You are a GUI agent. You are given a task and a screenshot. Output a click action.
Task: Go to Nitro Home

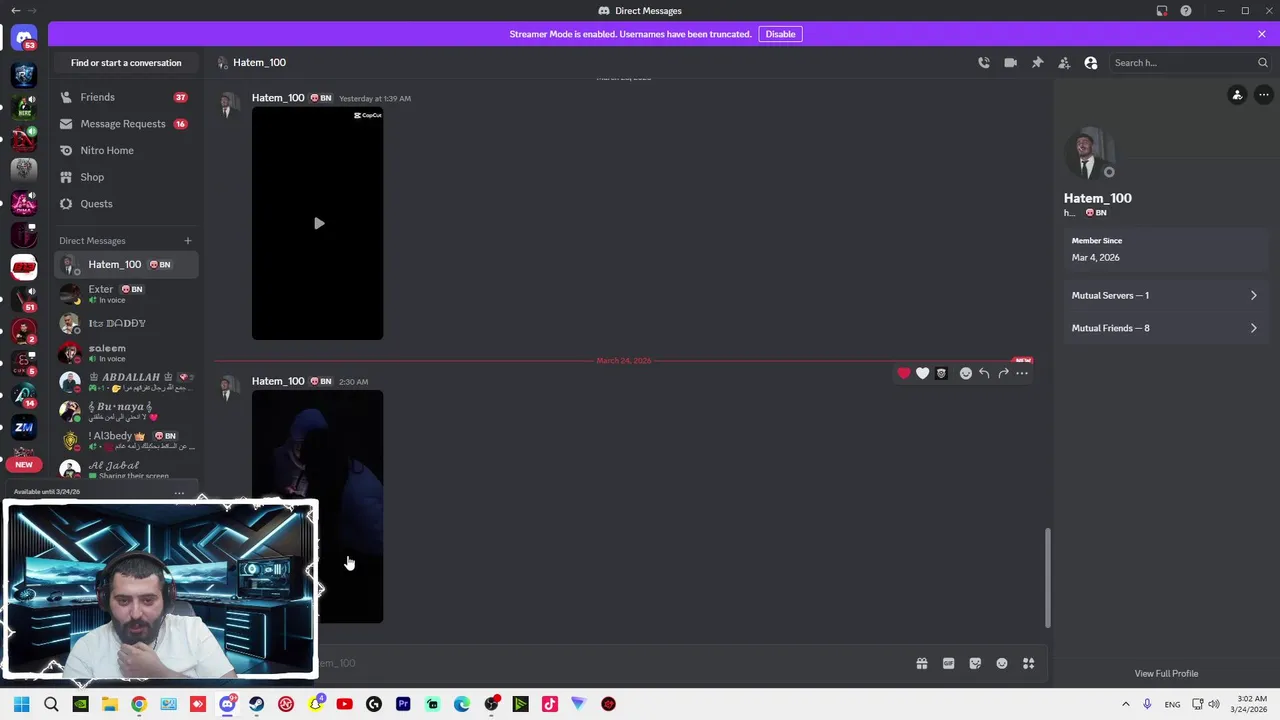[125, 150]
